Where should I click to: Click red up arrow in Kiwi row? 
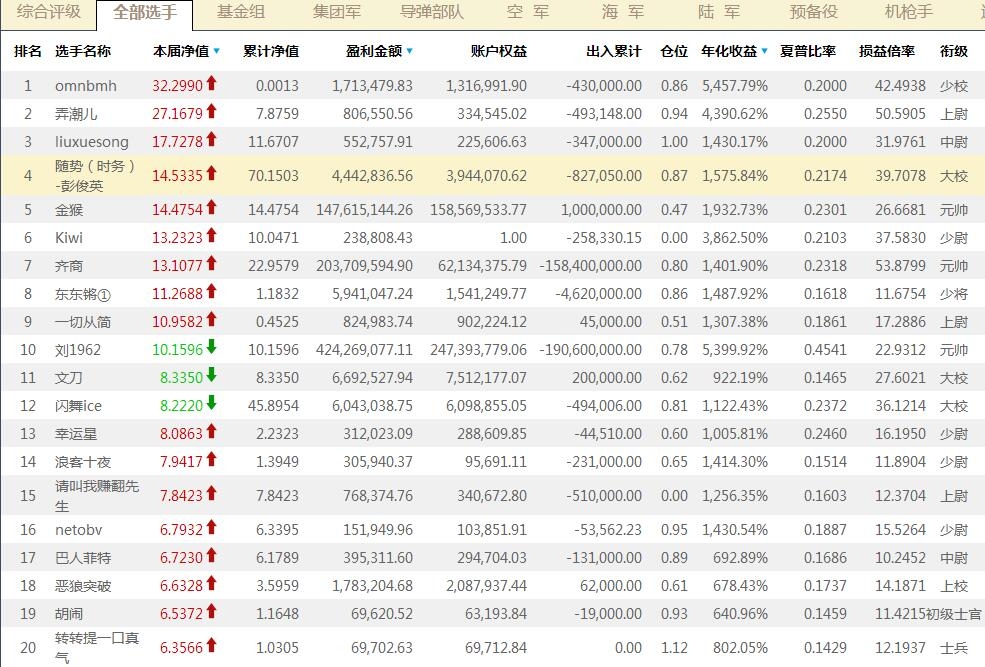click(212, 237)
